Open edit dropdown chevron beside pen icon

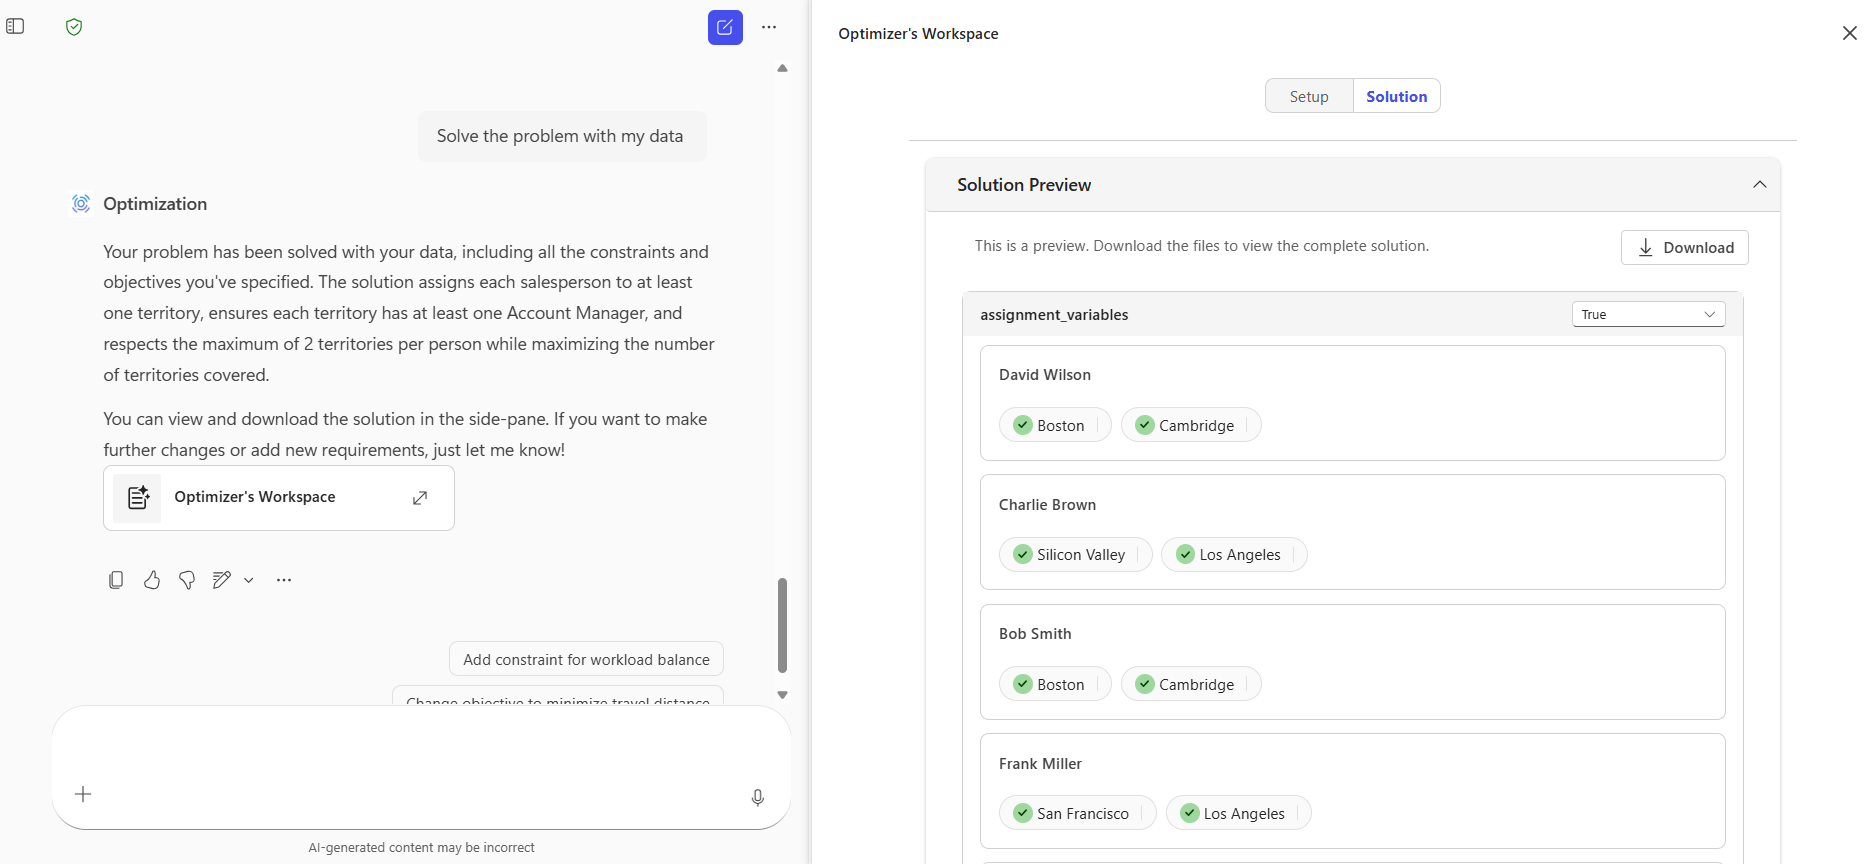(249, 580)
